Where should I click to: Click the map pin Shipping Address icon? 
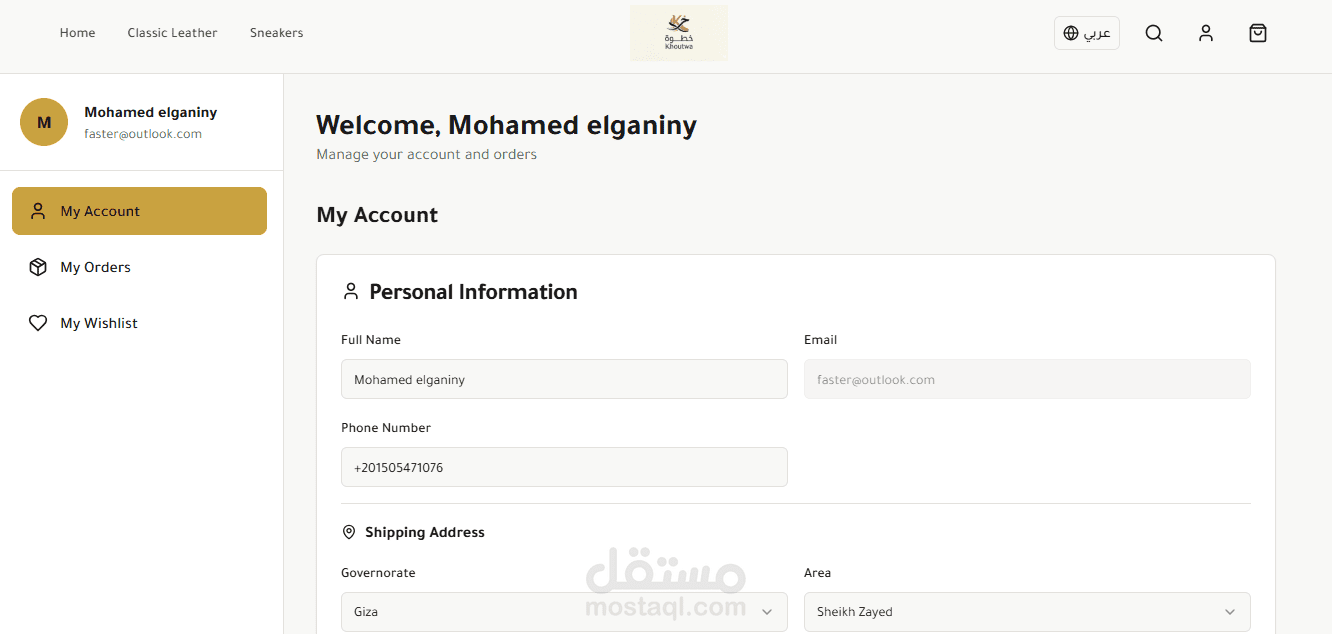point(349,532)
